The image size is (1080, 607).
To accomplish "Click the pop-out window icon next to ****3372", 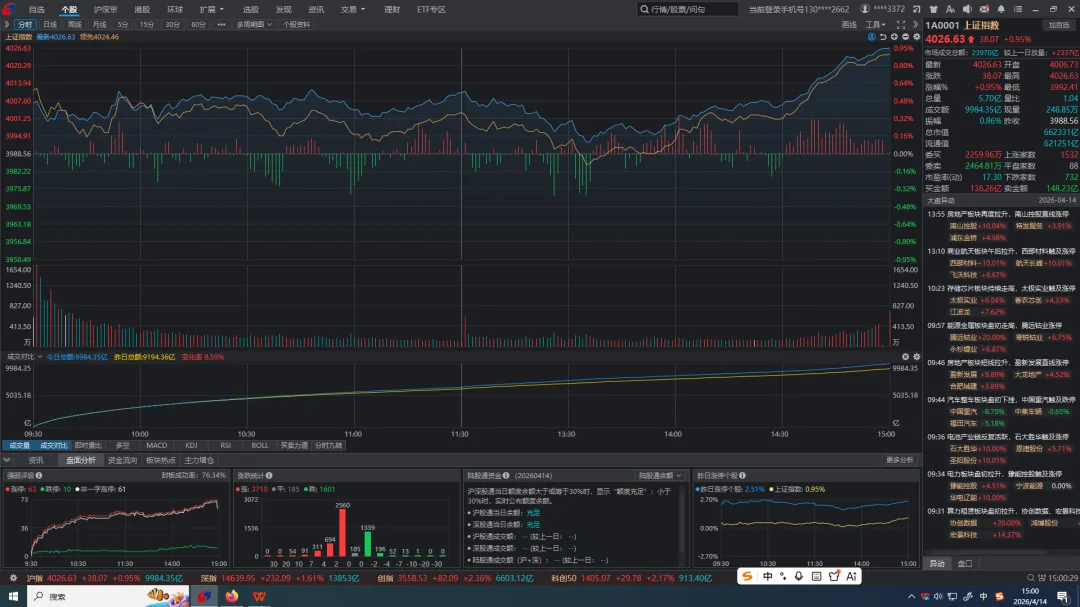I will [917, 9].
